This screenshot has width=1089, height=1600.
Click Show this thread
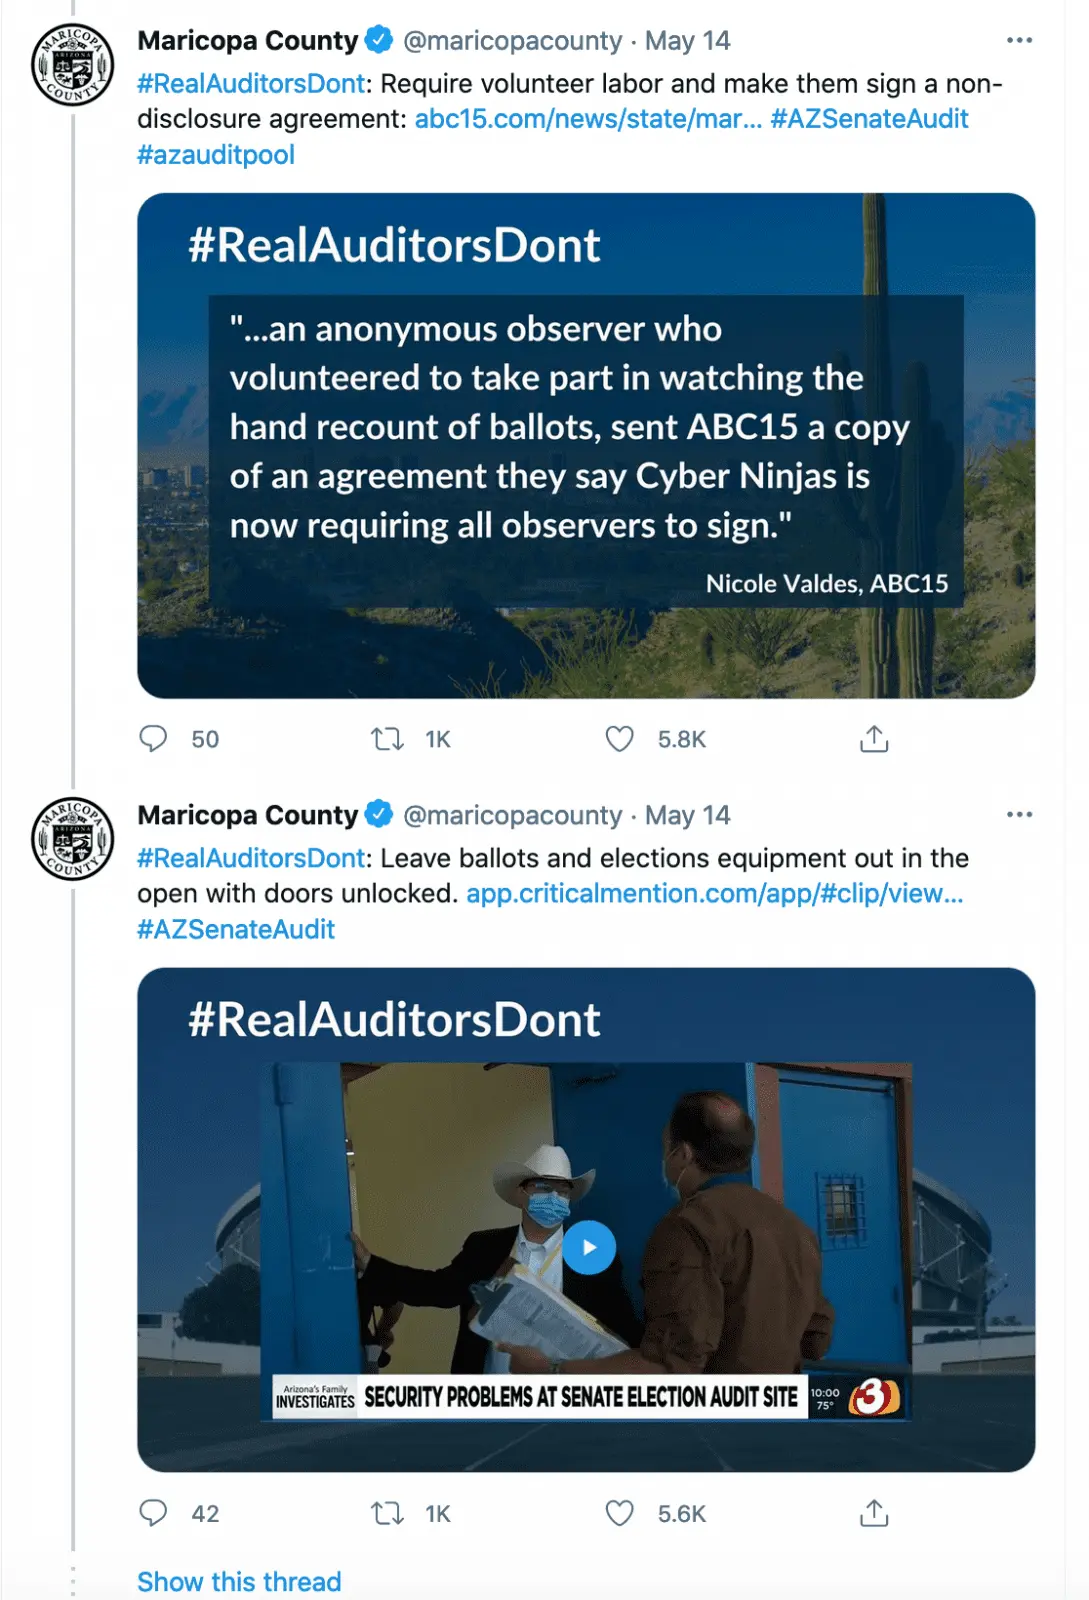point(239,1581)
